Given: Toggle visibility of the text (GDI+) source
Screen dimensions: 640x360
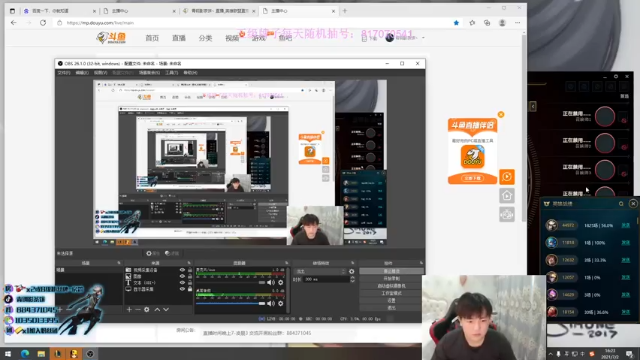Looking at the screenshot, I should (x=182, y=282).
